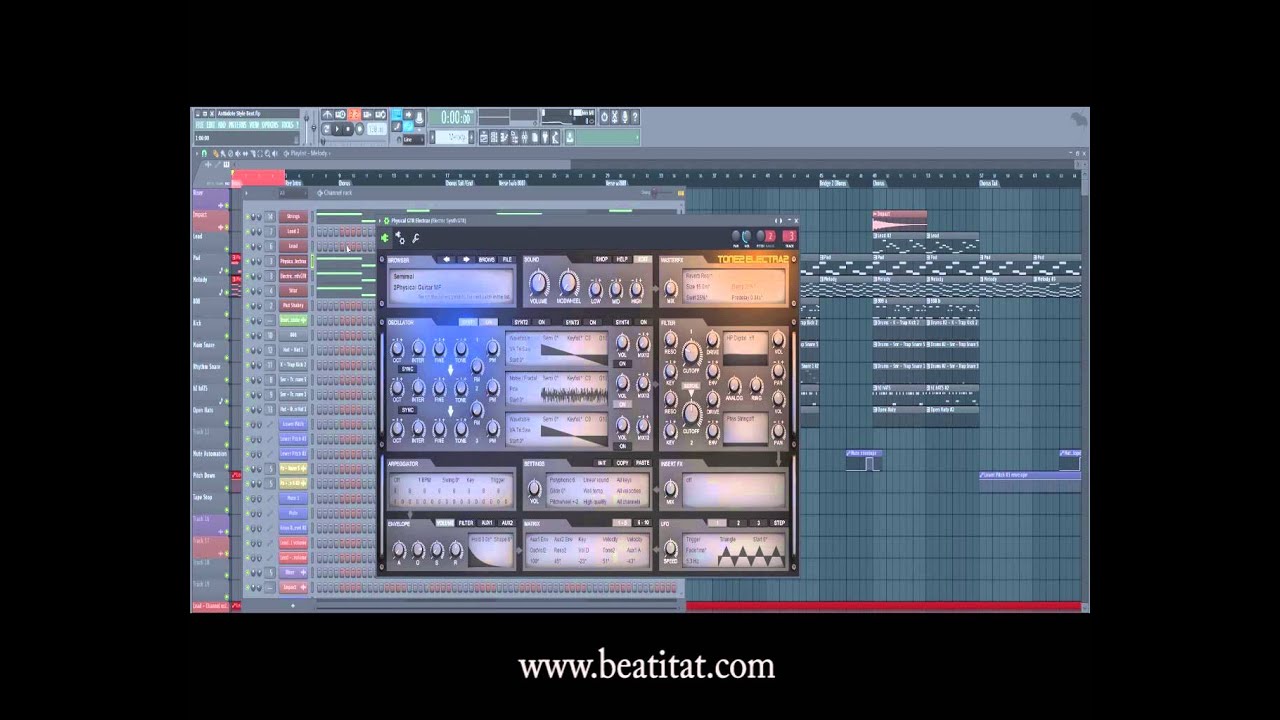The height and width of the screenshot is (720, 1280).
Task: Click next preset arrow in Electra2 browser
Action: pyautogui.click(x=466, y=259)
